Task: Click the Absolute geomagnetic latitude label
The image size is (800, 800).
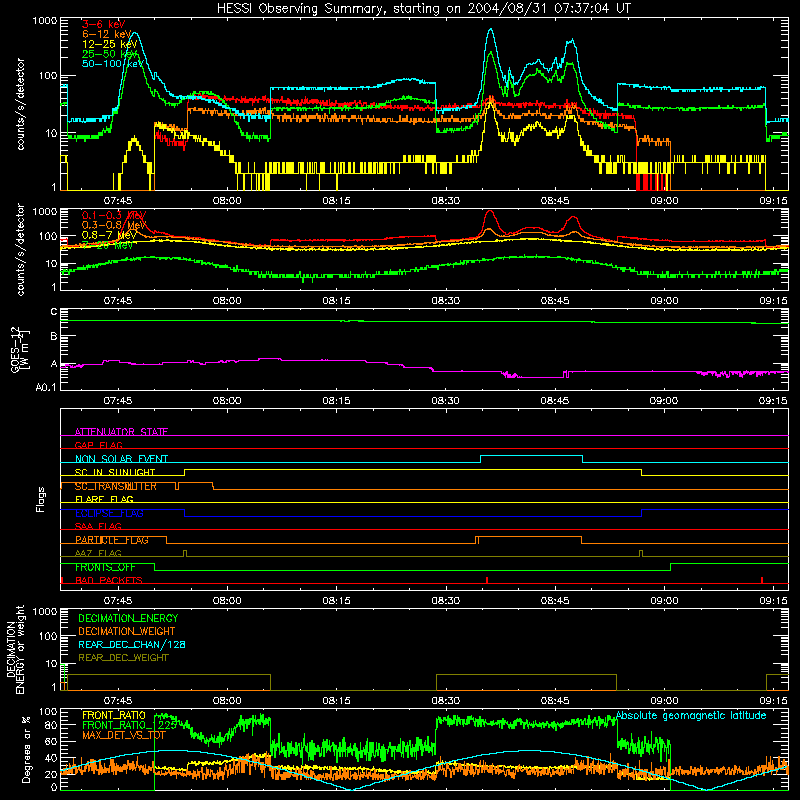Action: coord(691,716)
